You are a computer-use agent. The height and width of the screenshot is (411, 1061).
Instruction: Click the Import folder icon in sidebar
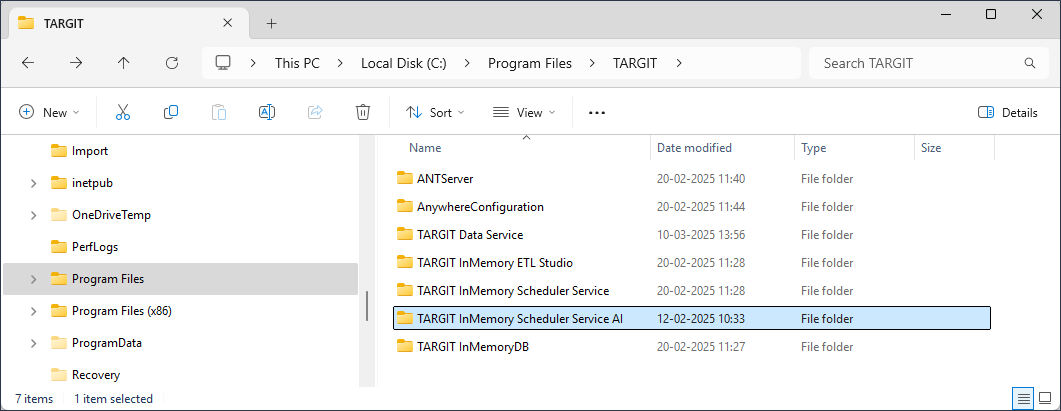60,151
